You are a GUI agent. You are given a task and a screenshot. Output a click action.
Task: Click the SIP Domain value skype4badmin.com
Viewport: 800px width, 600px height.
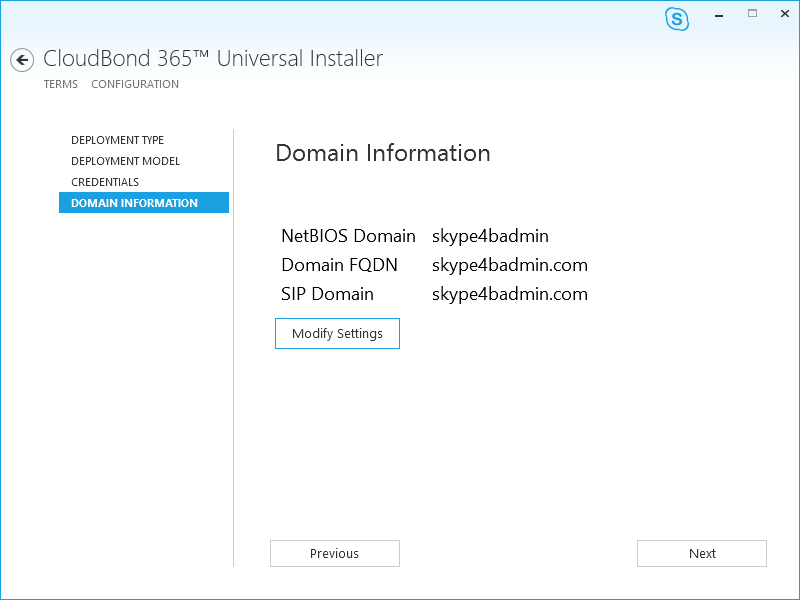point(510,294)
